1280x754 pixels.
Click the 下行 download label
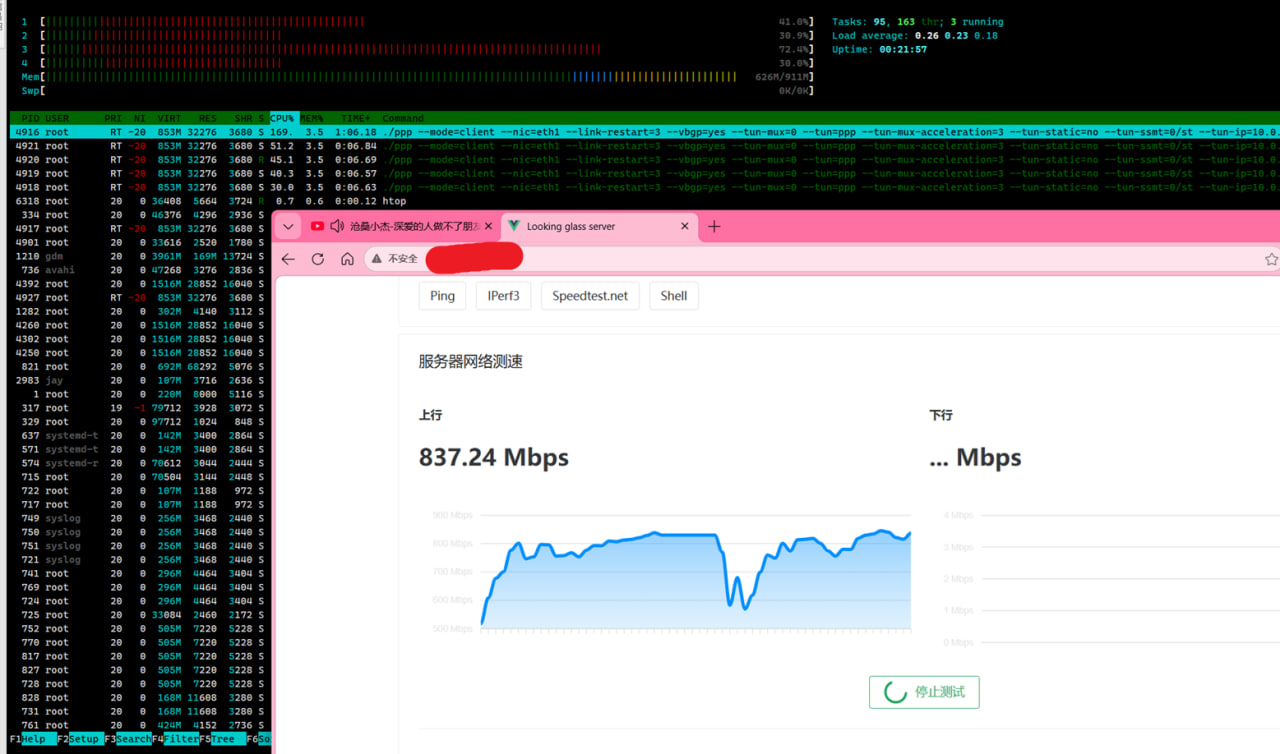(x=941, y=415)
